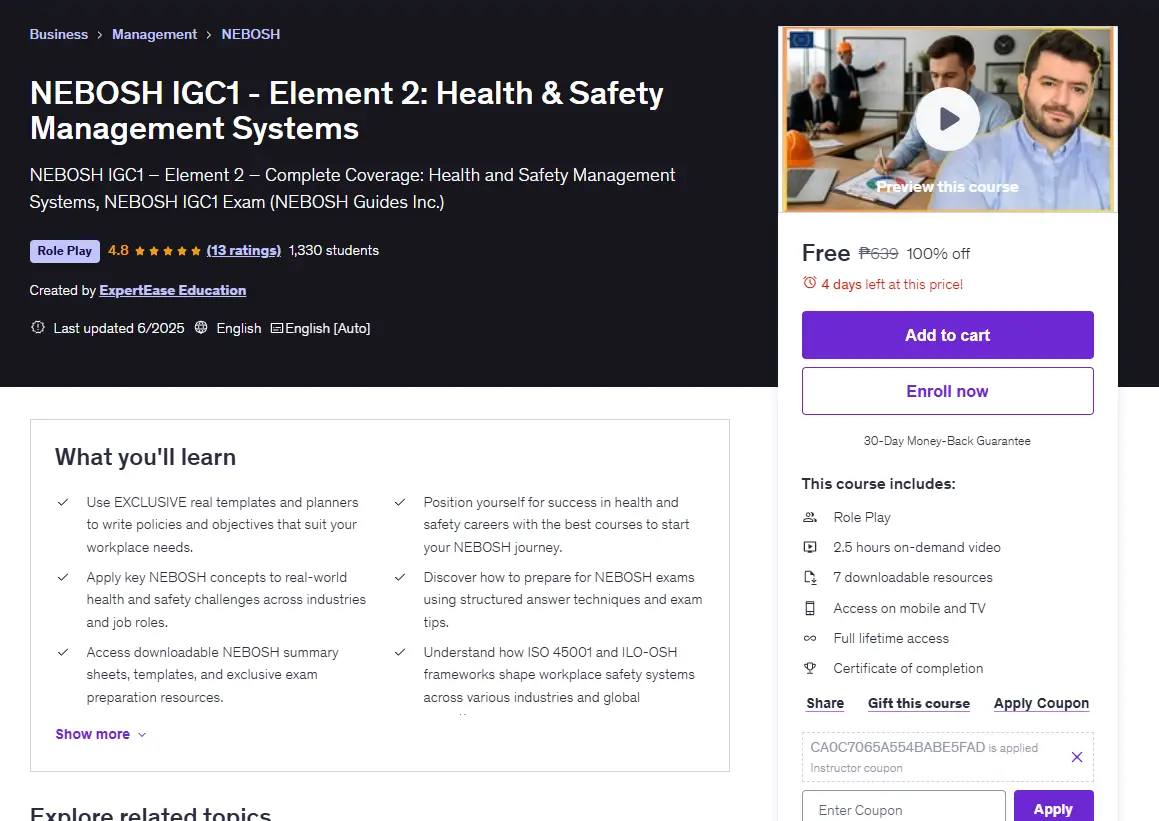Expand Show more in What you'll learn
This screenshot has height=821, width=1159.
(x=101, y=734)
